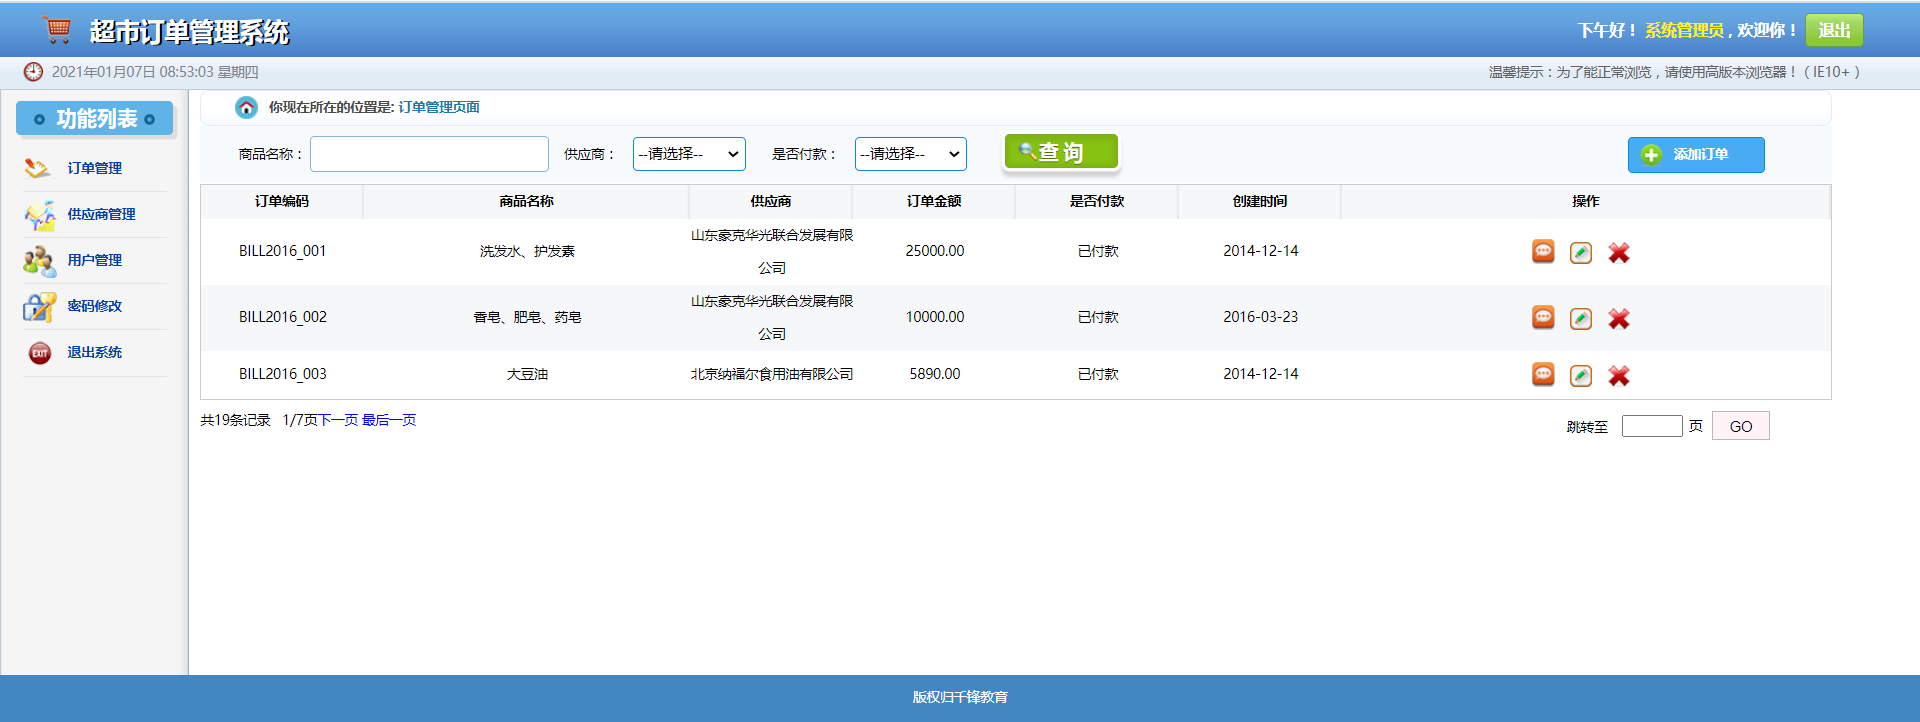
Task: View details of order BILL2016_002
Action: (1543, 318)
